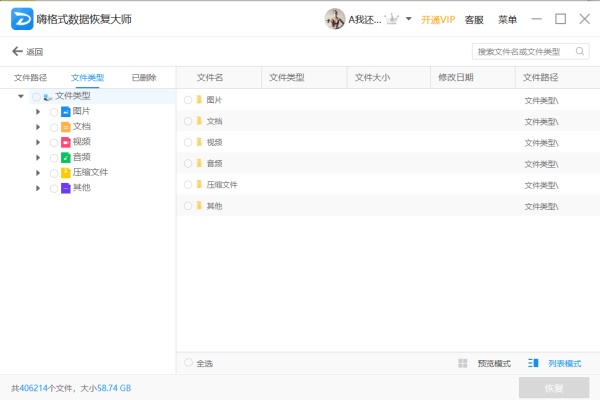Viewport: 600px width, 400px height.
Task: Click the 其他 folder icon in list
Action: pos(199,206)
